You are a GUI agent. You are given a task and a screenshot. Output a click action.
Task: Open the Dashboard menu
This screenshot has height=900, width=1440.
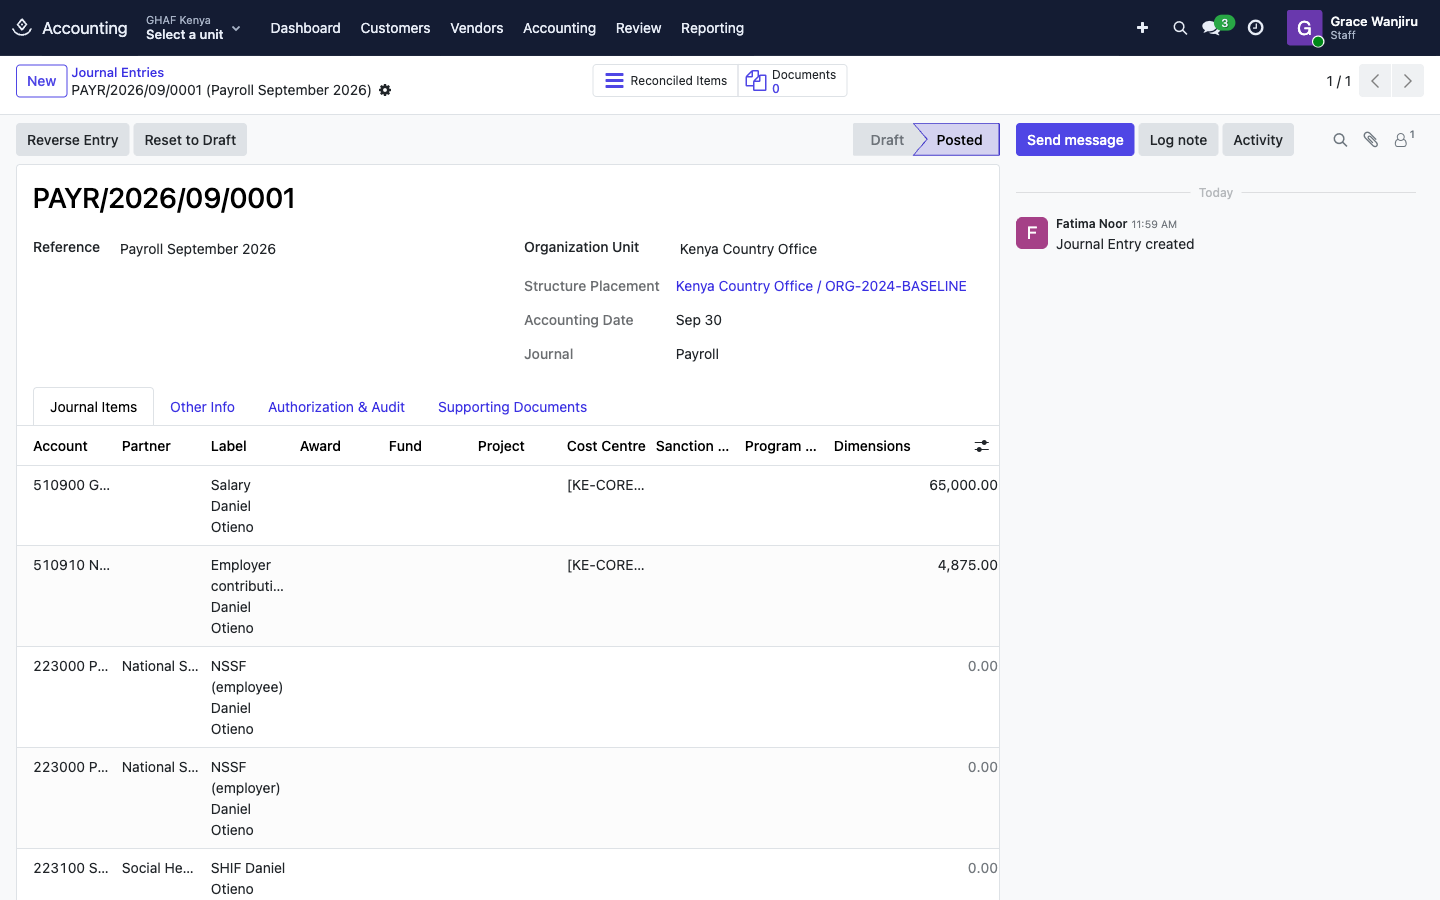tap(305, 28)
